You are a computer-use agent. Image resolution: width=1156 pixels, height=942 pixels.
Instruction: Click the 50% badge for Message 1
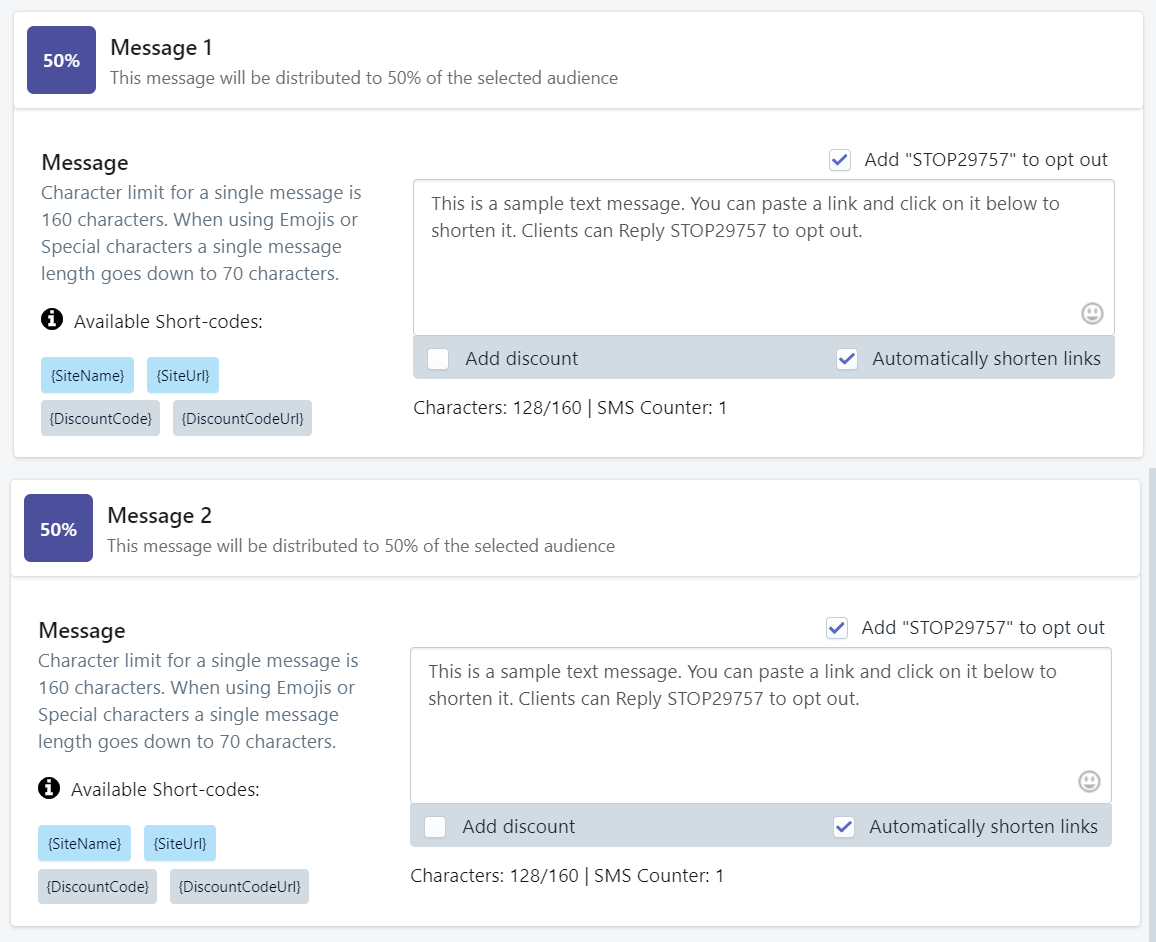tap(61, 60)
